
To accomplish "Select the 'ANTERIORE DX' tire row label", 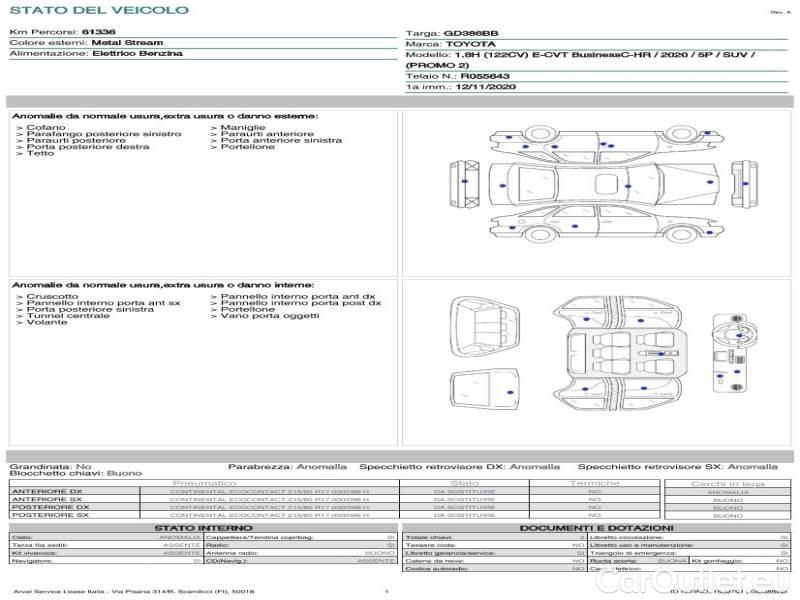I will click(46, 492).
